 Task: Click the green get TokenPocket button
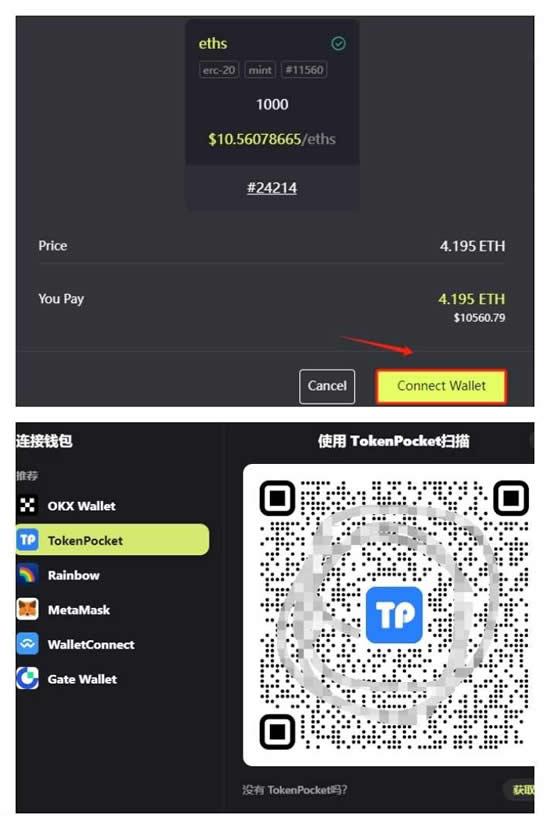(519, 789)
